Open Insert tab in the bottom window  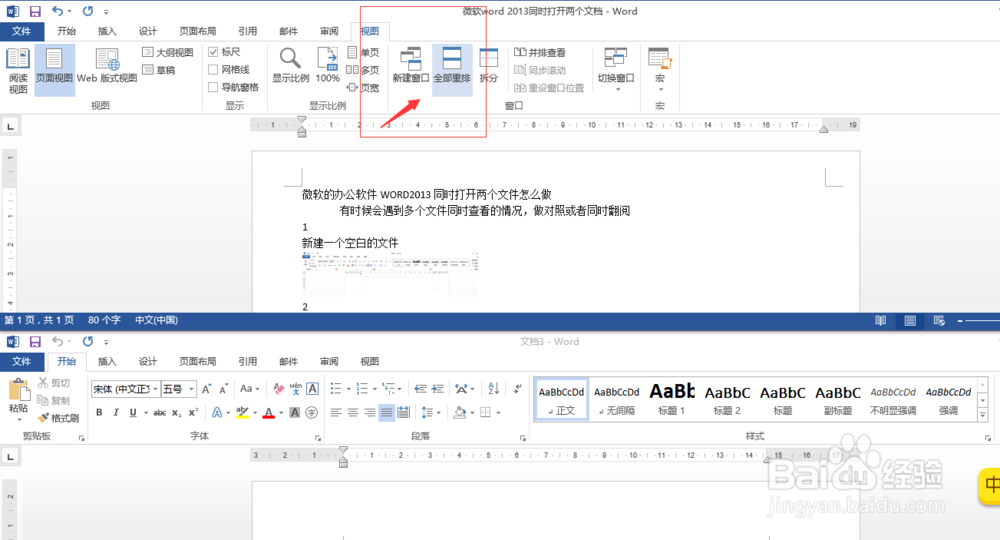pyautogui.click(x=107, y=361)
